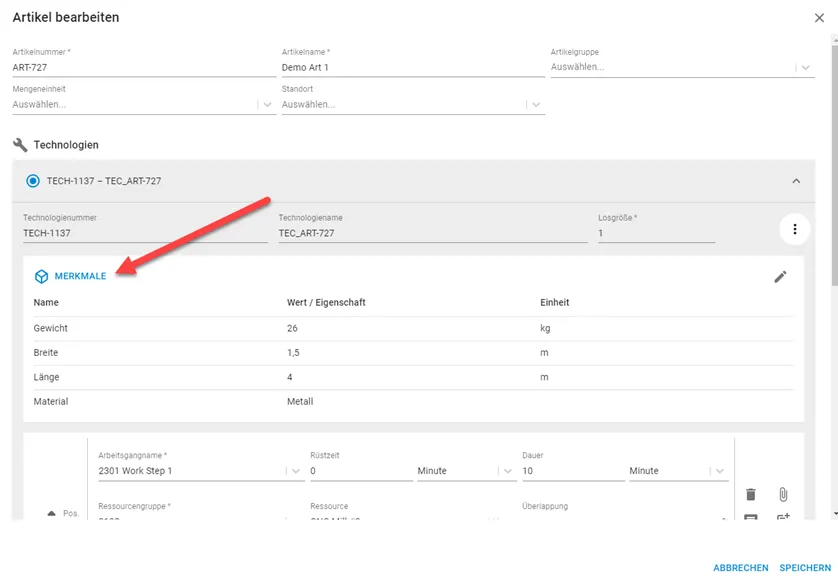Edit the Losgröße value field

pyautogui.click(x=656, y=233)
